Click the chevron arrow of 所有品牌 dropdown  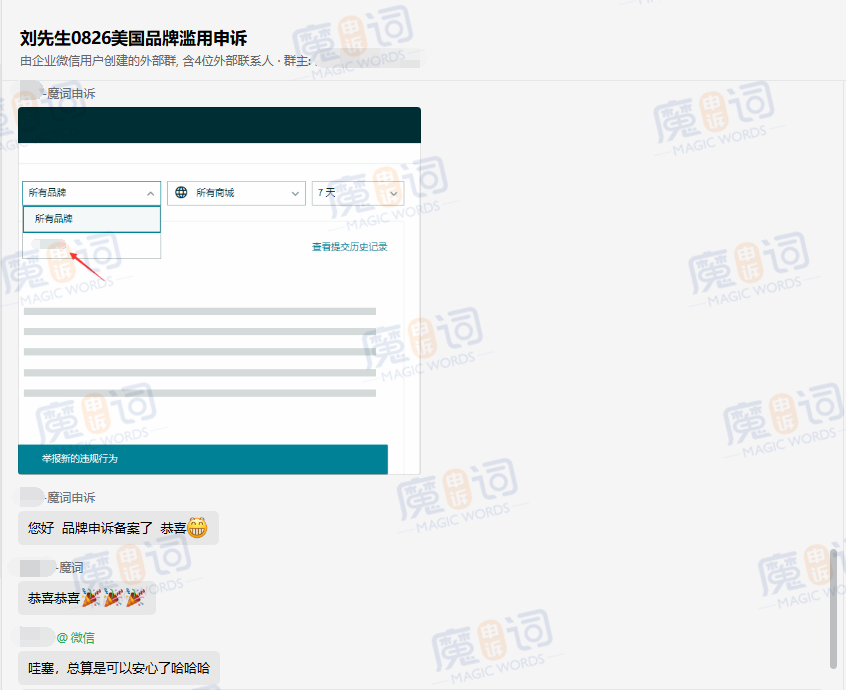151,194
